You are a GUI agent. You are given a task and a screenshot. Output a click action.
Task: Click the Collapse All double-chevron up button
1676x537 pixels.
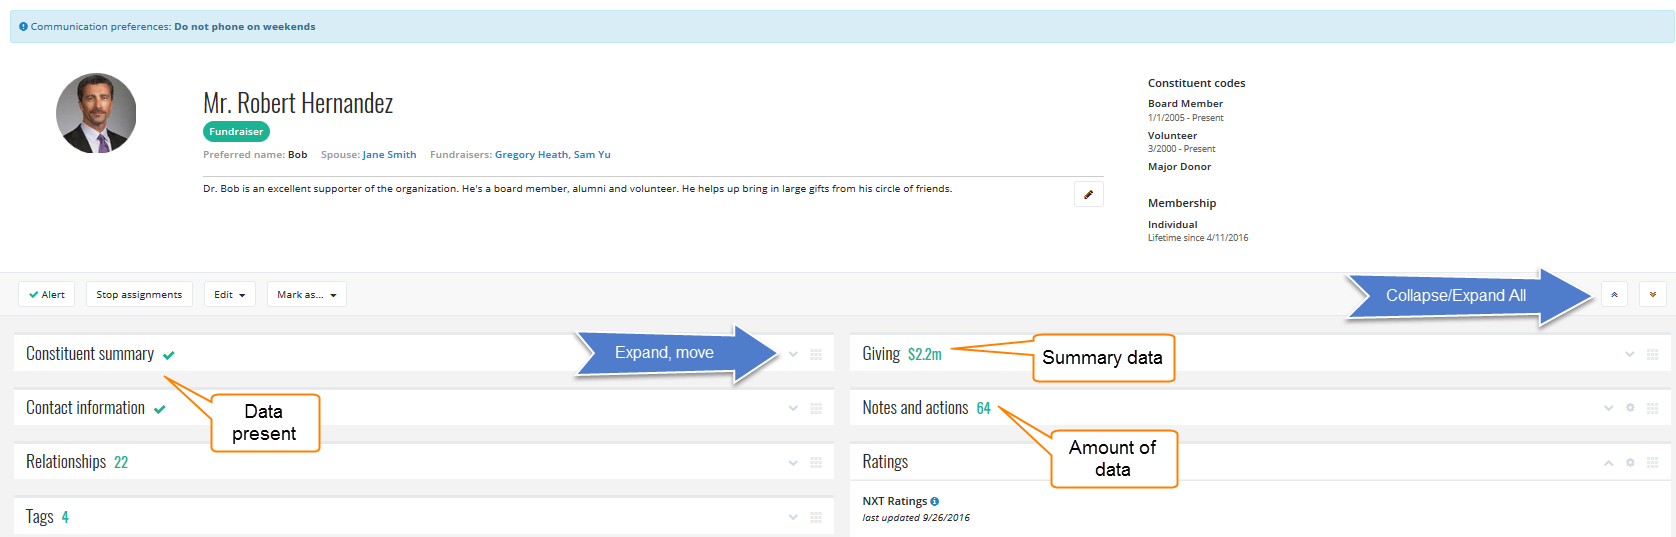point(1614,295)
